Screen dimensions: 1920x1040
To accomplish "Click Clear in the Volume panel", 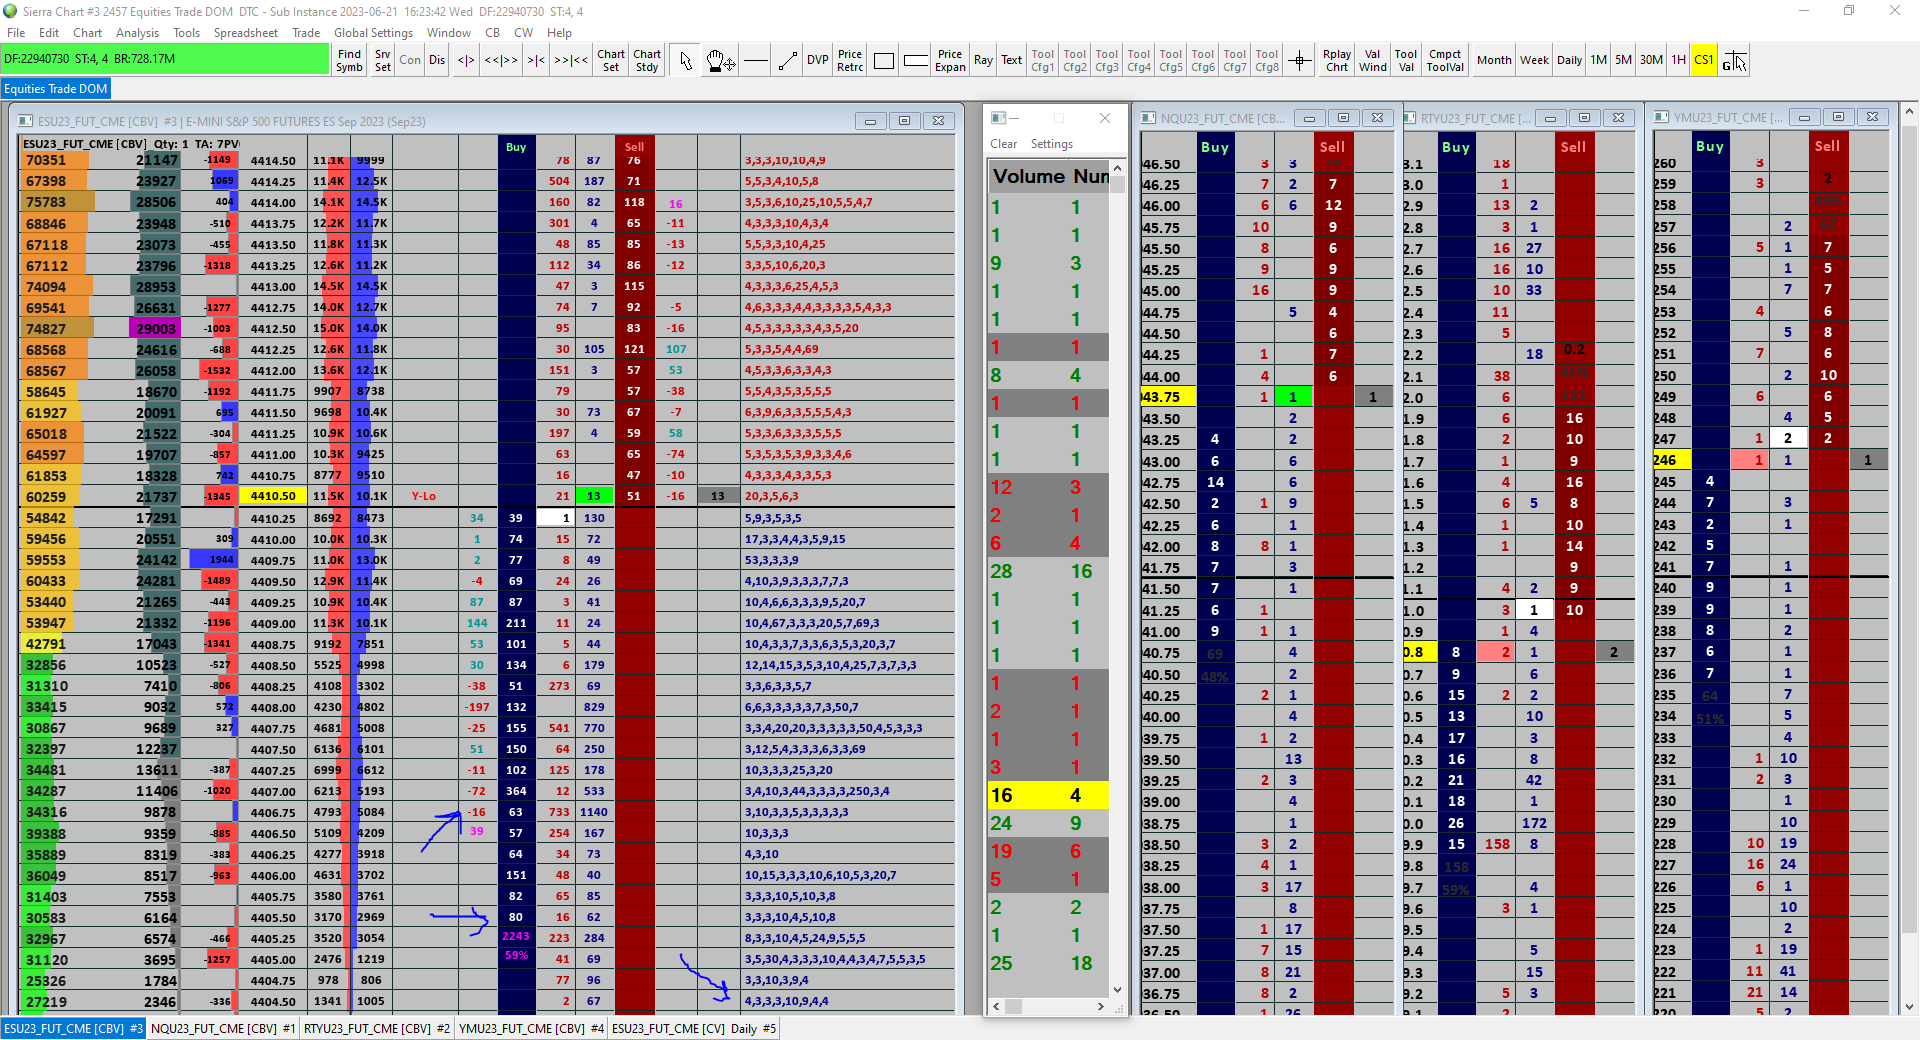I will 1003,144.
